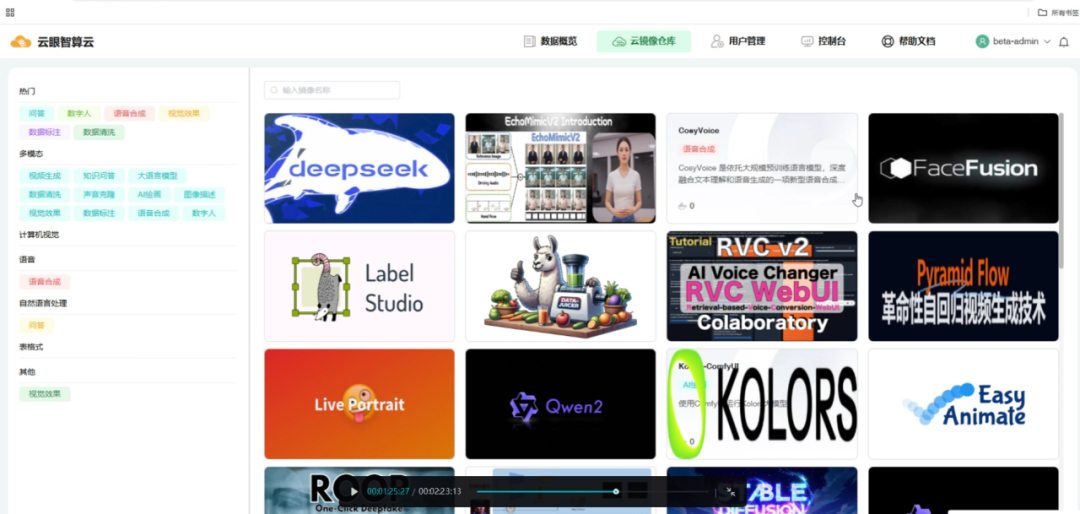The width and height of the screenshot is (1080, 514).
Task: Open the 所有书签 bookmarks folder
Action: [x=1057, y=12]
